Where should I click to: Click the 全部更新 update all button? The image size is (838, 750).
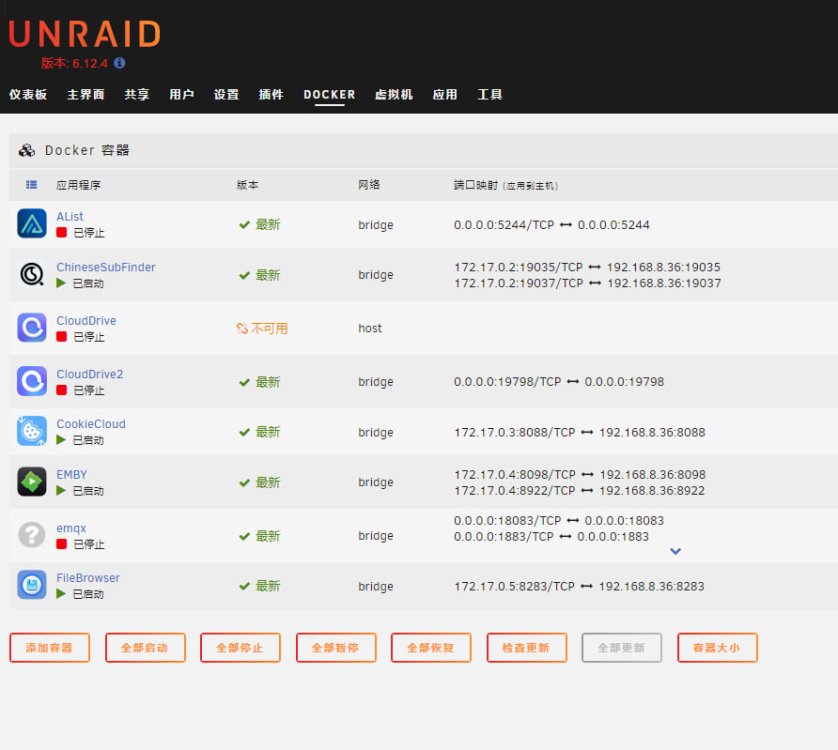tap(622, 647)
